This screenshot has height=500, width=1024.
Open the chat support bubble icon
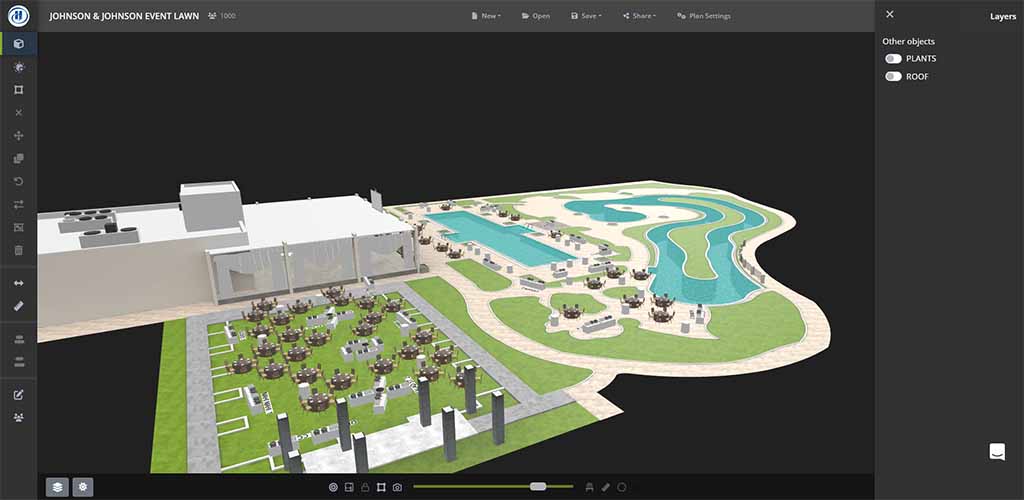(997, 452)
